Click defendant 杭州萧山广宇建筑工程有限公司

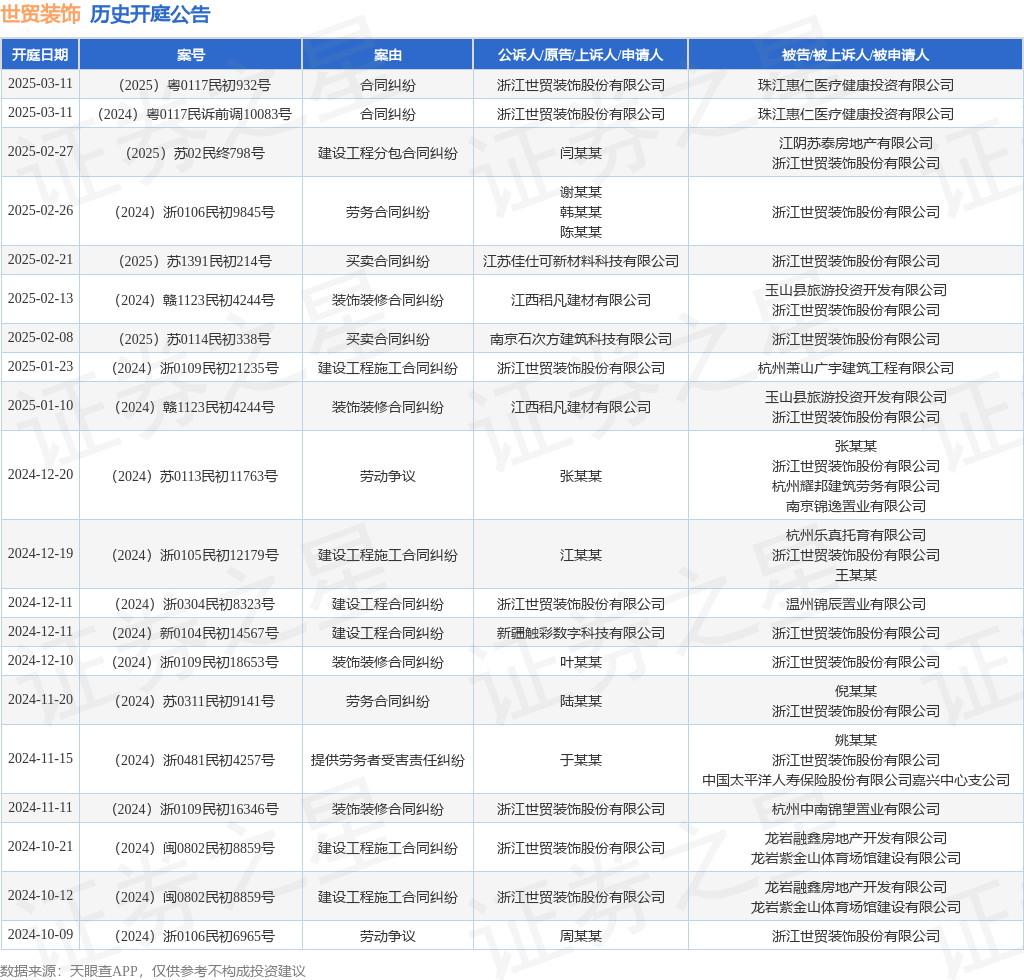(x=856, y=368)
